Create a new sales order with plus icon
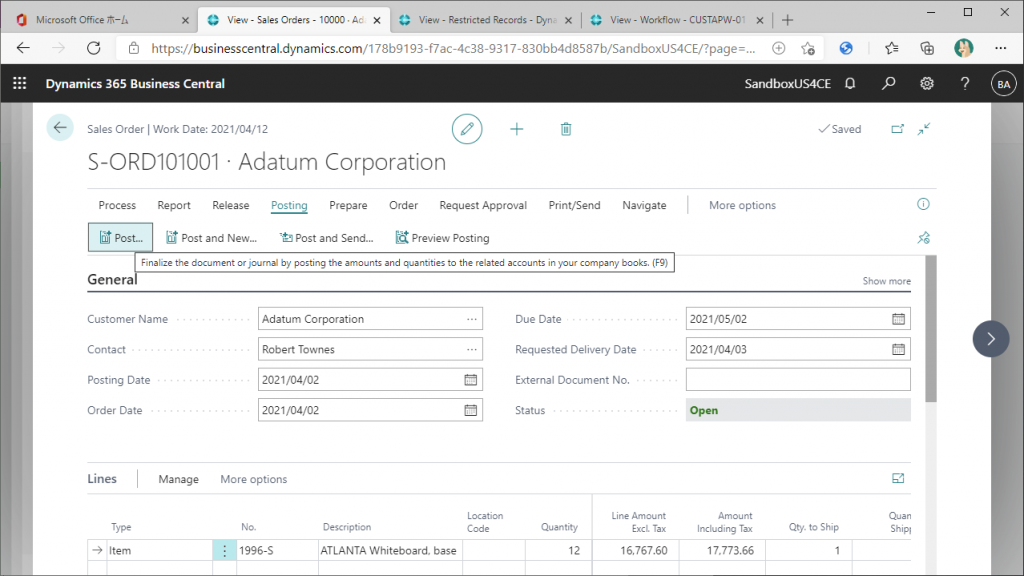Image resolution: width=1024 pixels, height=576 pixels. 517,129
